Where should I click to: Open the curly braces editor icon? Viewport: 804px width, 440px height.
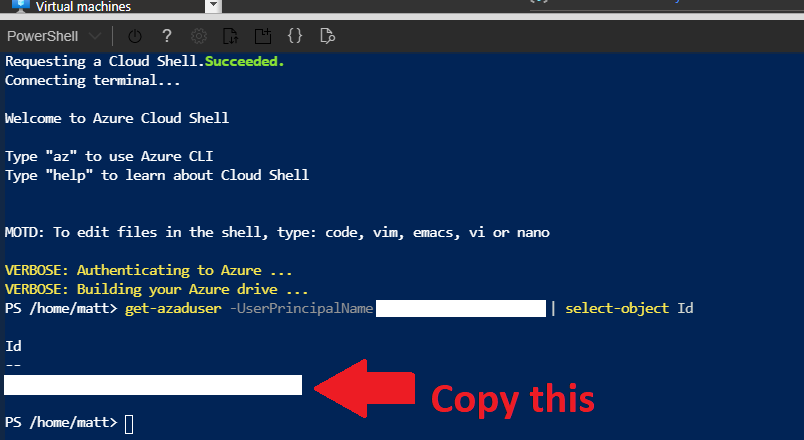pos(295,36)
